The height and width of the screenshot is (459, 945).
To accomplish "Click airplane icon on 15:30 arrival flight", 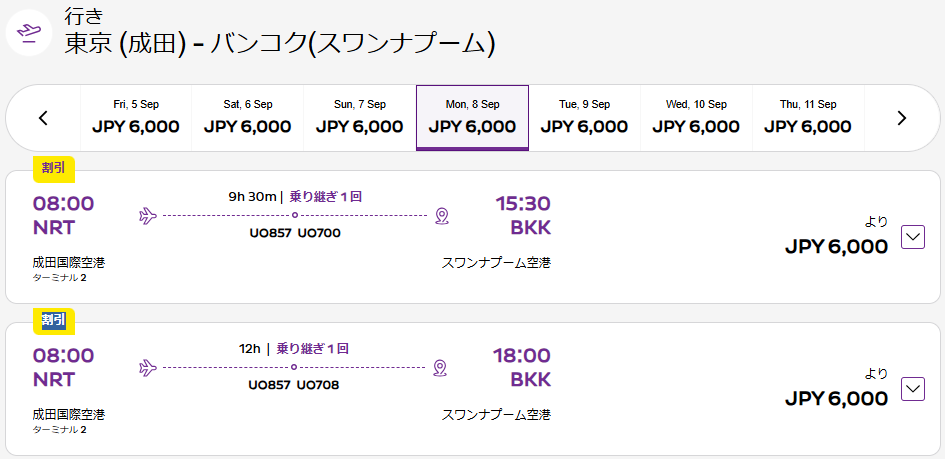I will click(x=148, y=215).
